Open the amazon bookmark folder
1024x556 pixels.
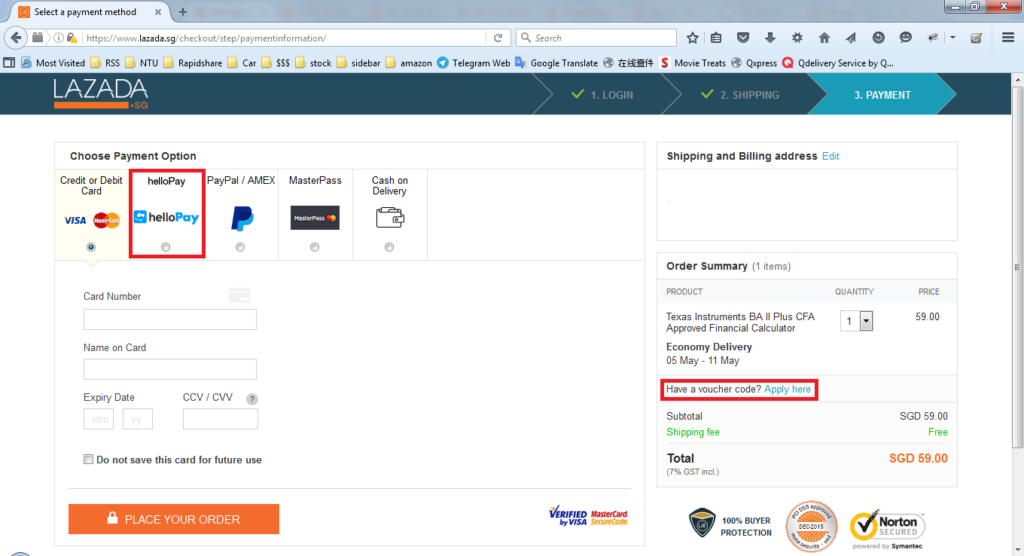click(409, 63)
